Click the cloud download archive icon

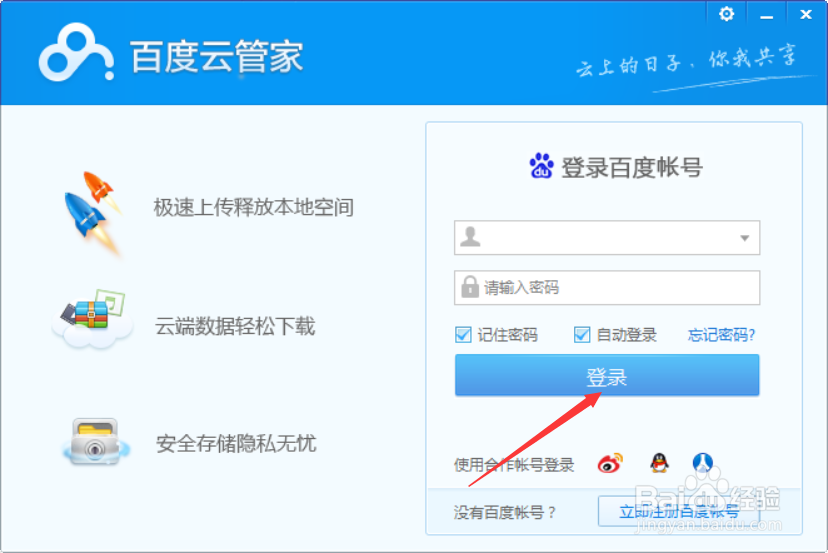pos(93,318)
